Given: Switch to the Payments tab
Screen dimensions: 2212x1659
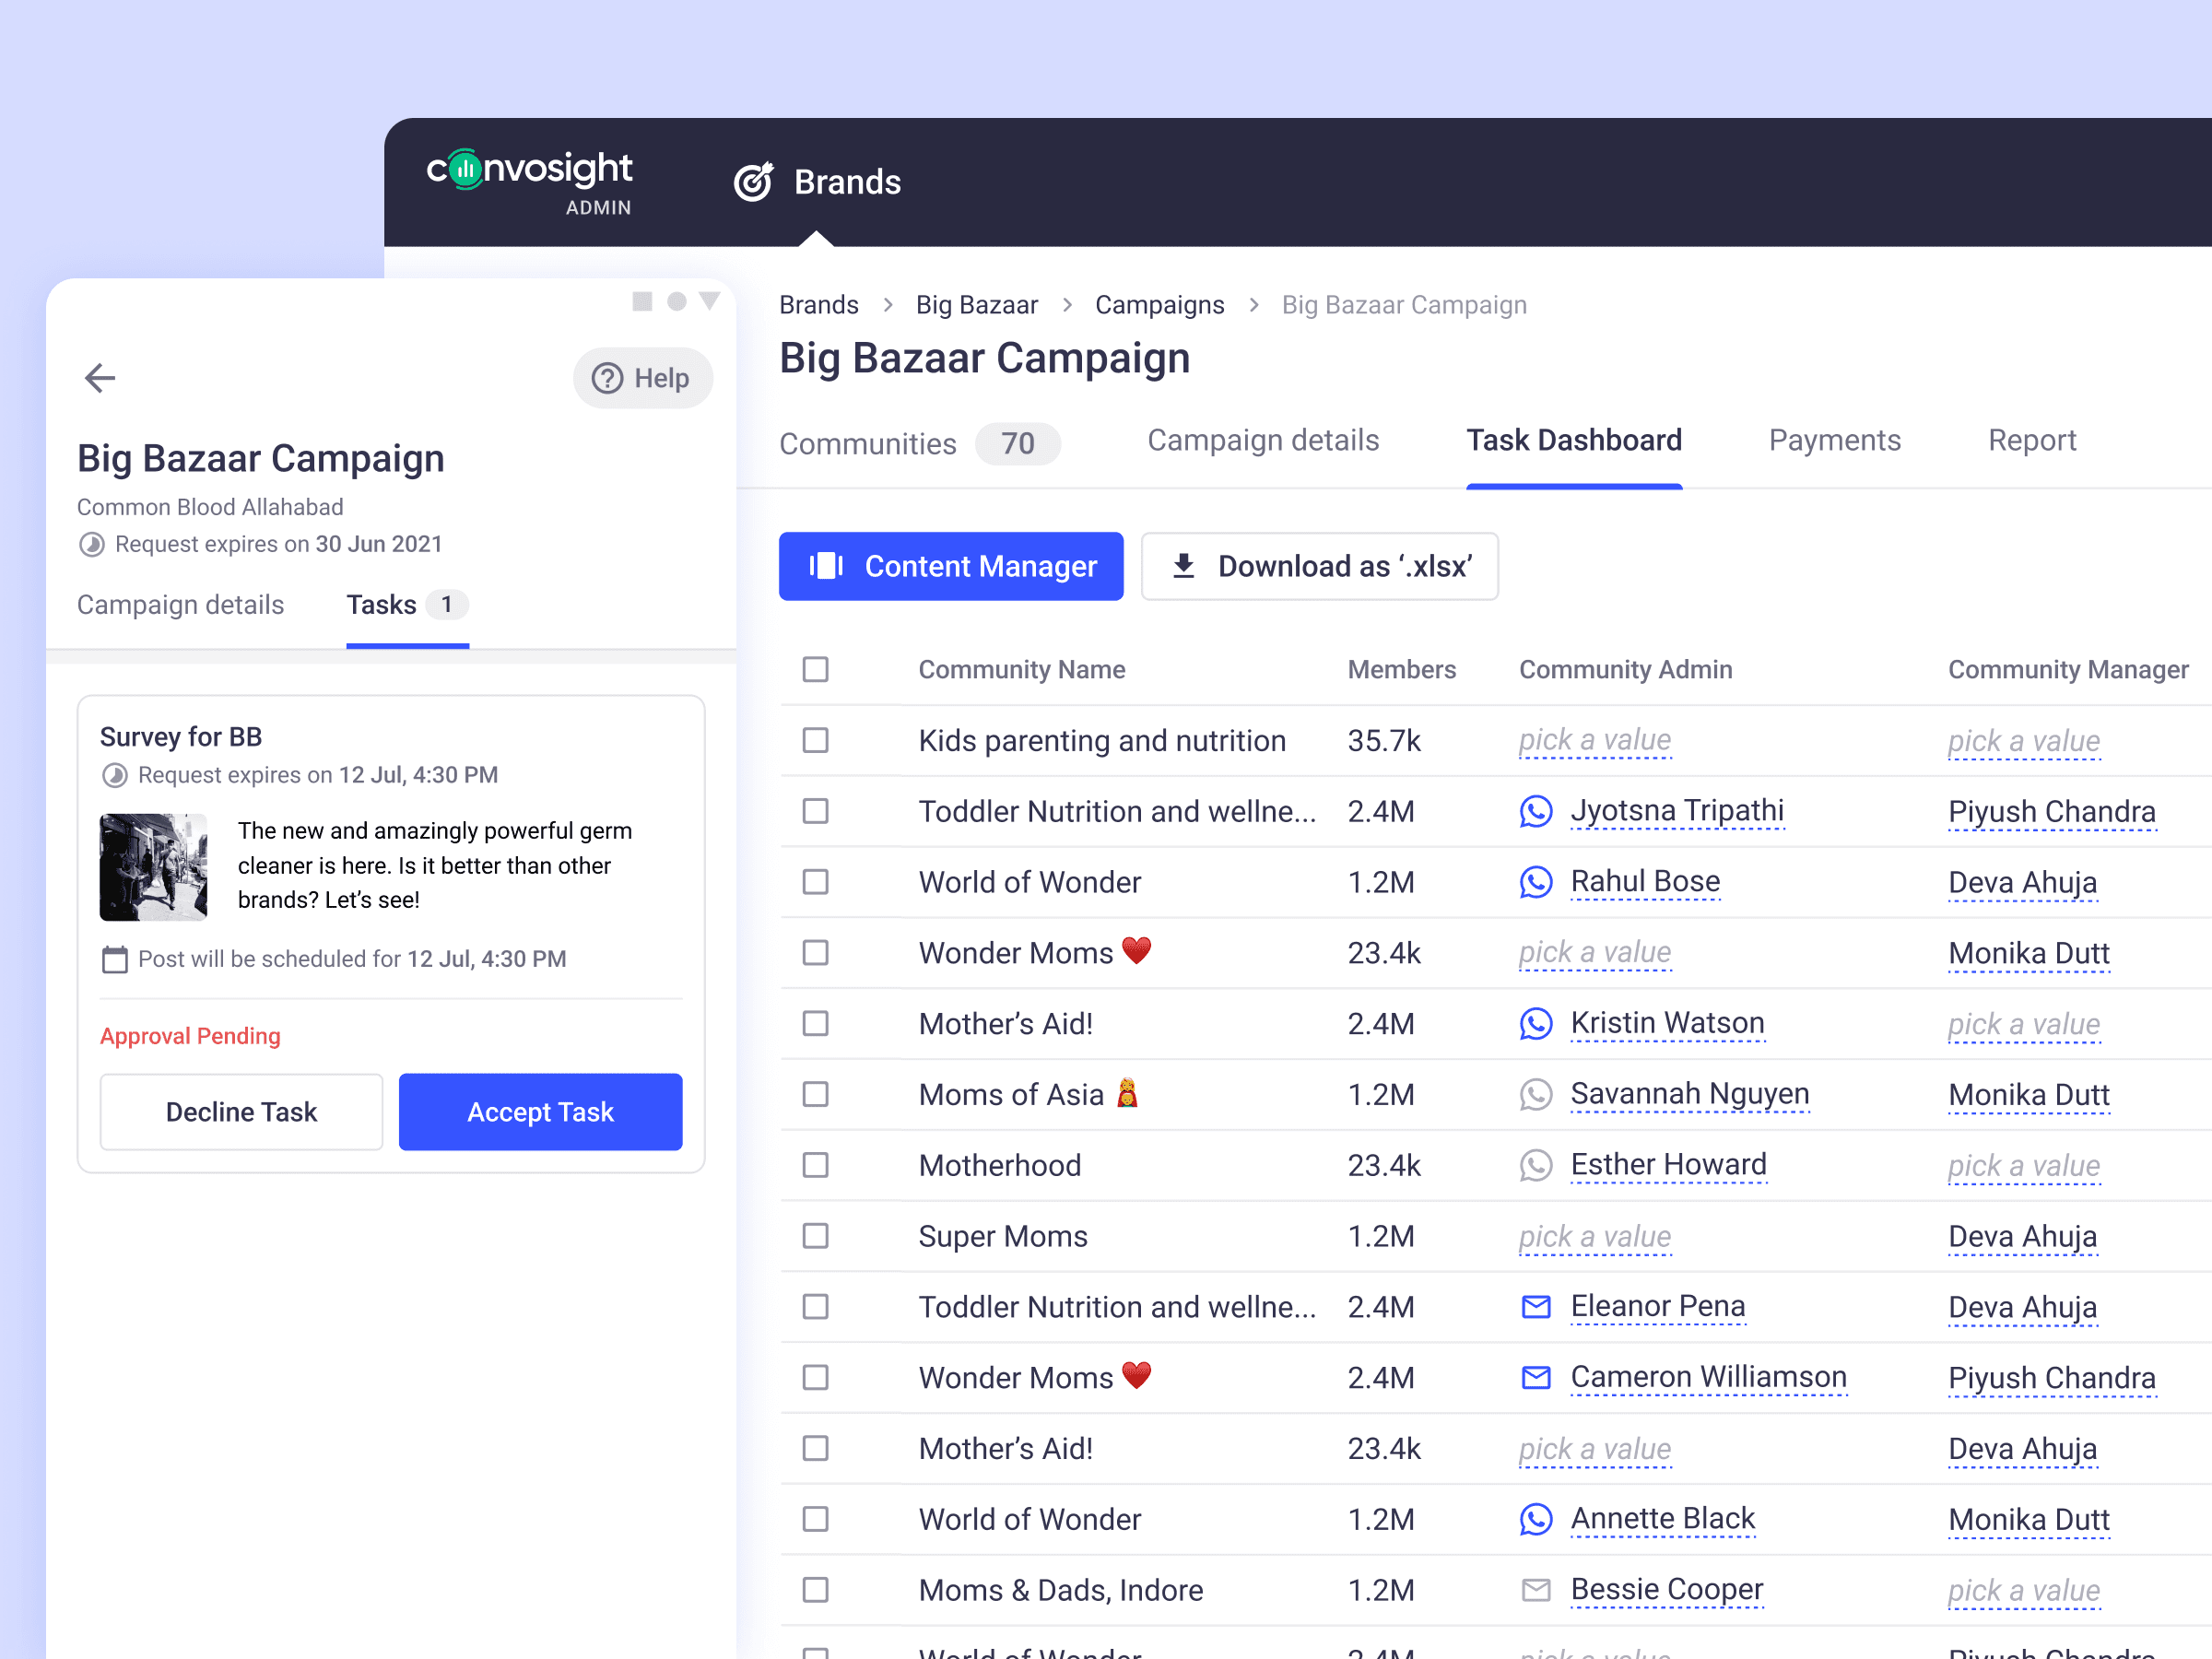Looking at the screenshot, I should click(1834, 440).
